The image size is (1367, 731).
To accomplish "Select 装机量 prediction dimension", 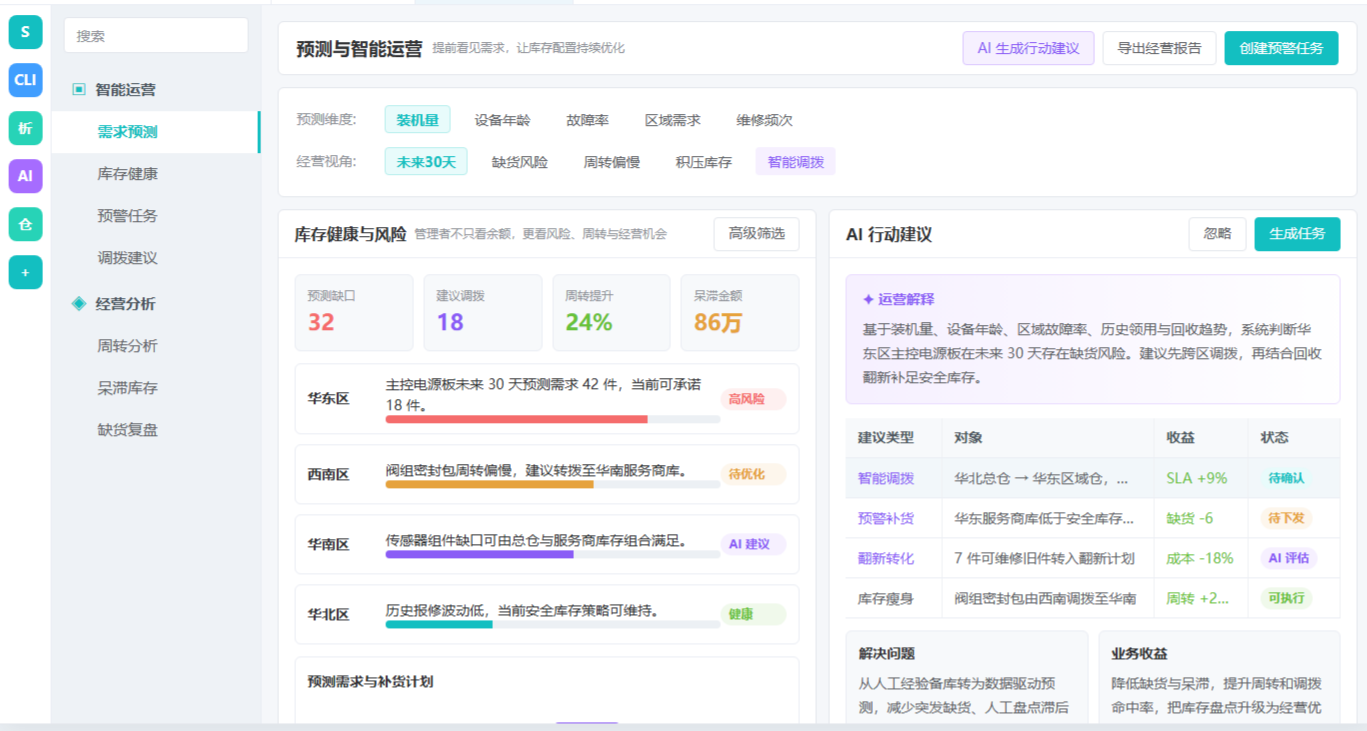I will [417, 120].
